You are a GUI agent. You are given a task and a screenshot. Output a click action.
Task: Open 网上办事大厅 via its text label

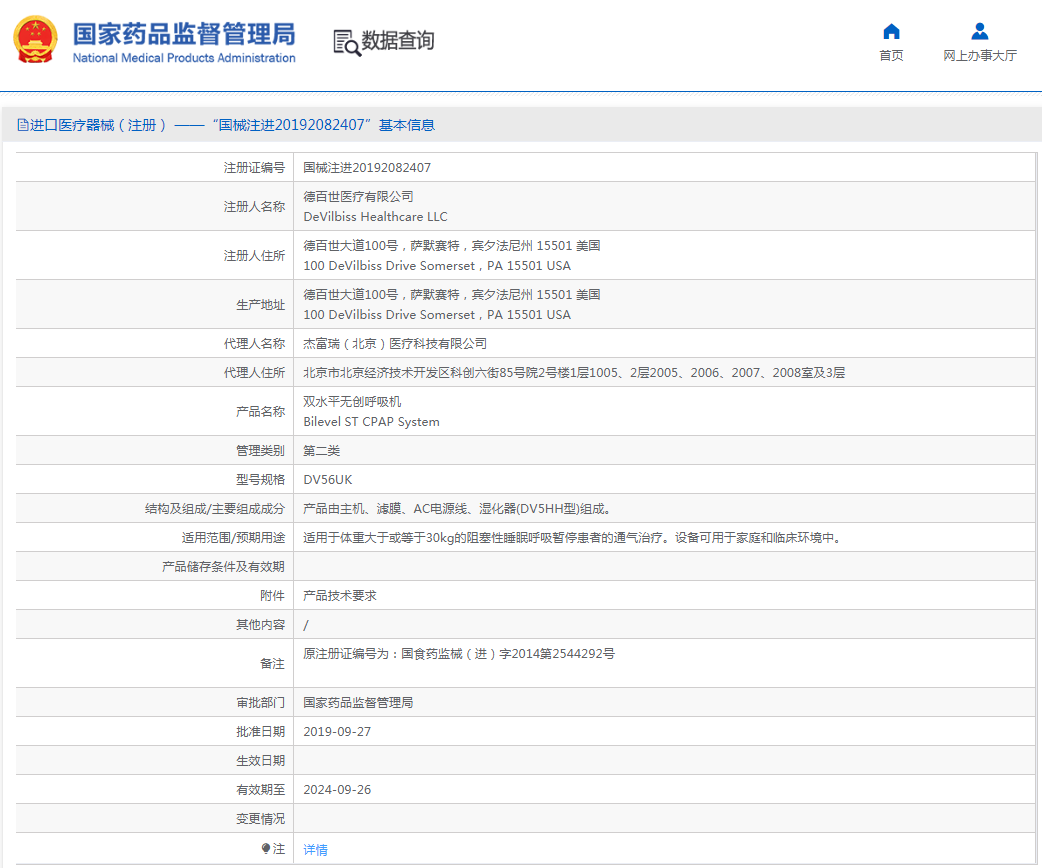click(980, 56)
